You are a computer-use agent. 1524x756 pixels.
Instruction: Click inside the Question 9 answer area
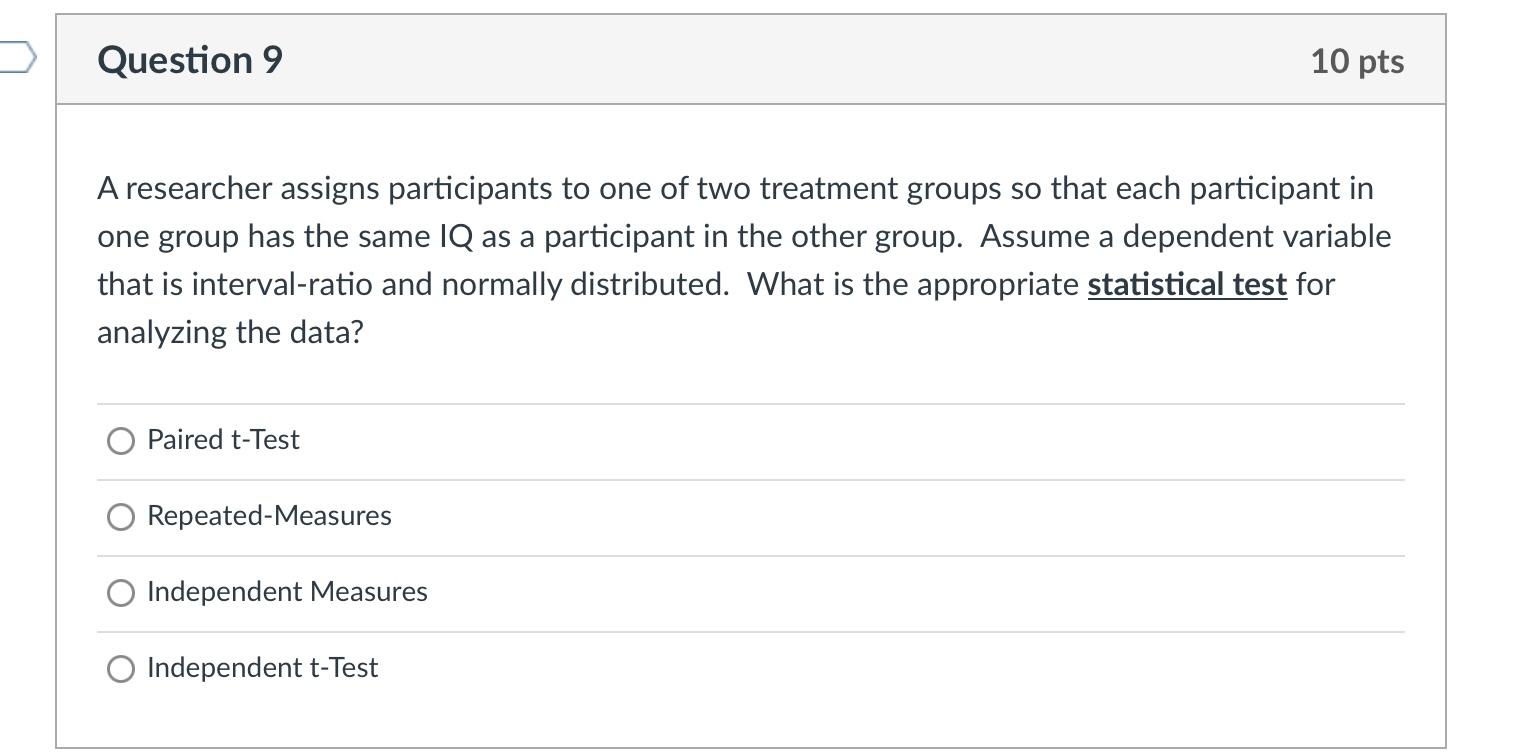tap(750, 550)
